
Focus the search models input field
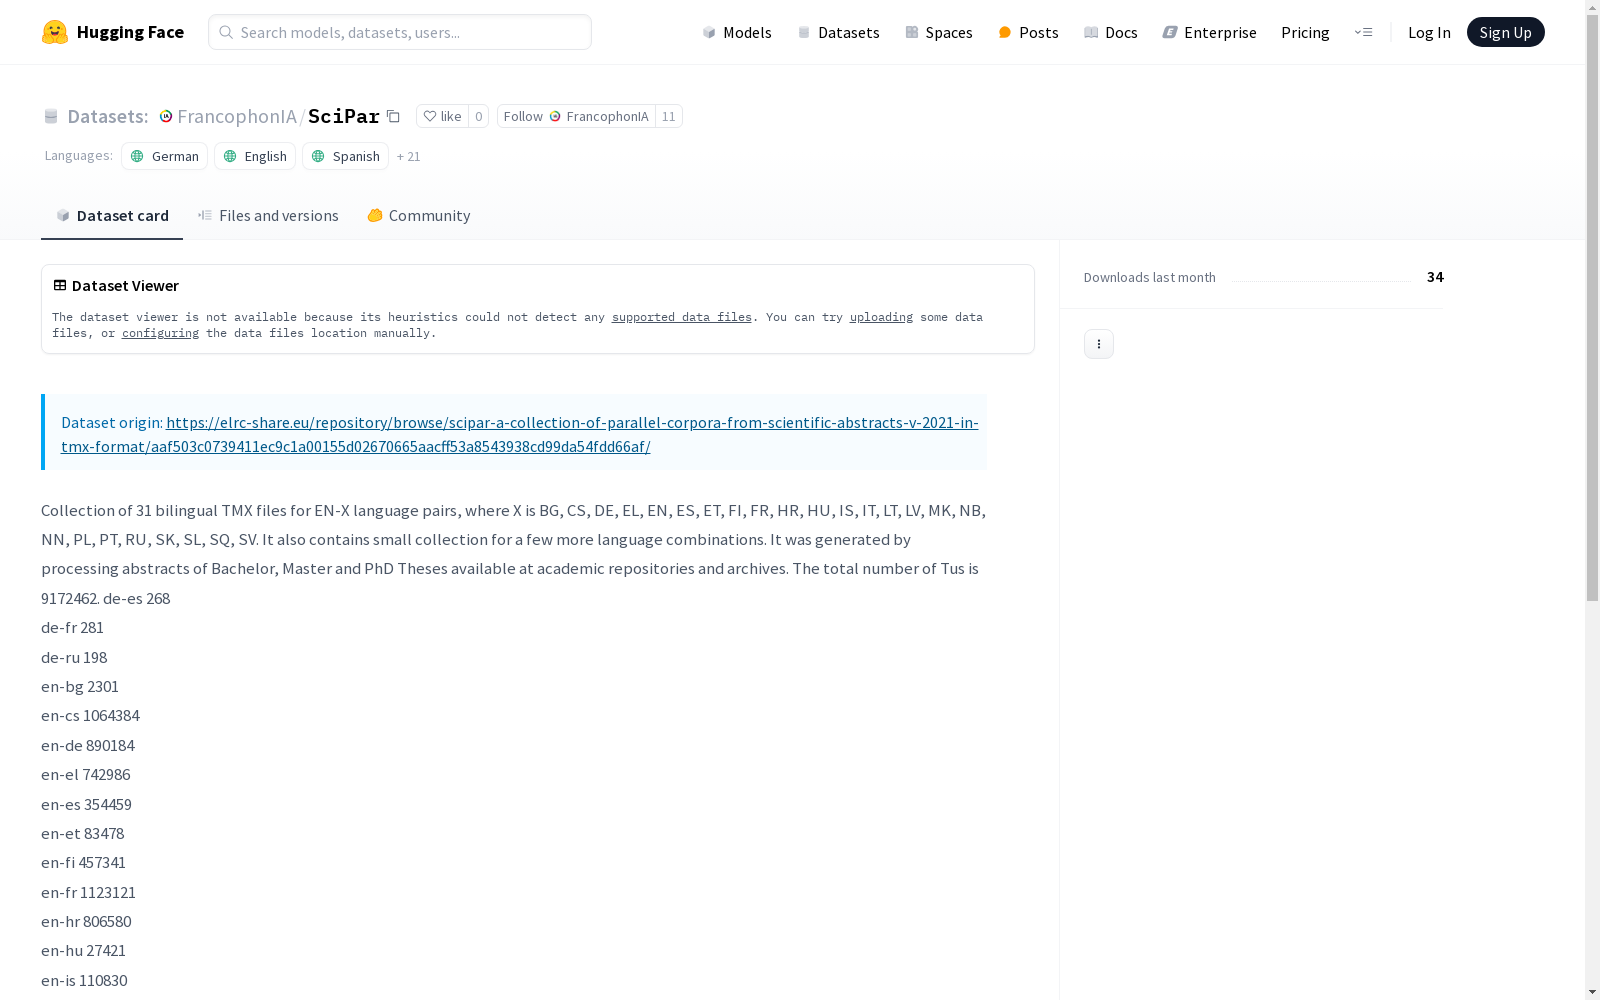pos(400,32)
